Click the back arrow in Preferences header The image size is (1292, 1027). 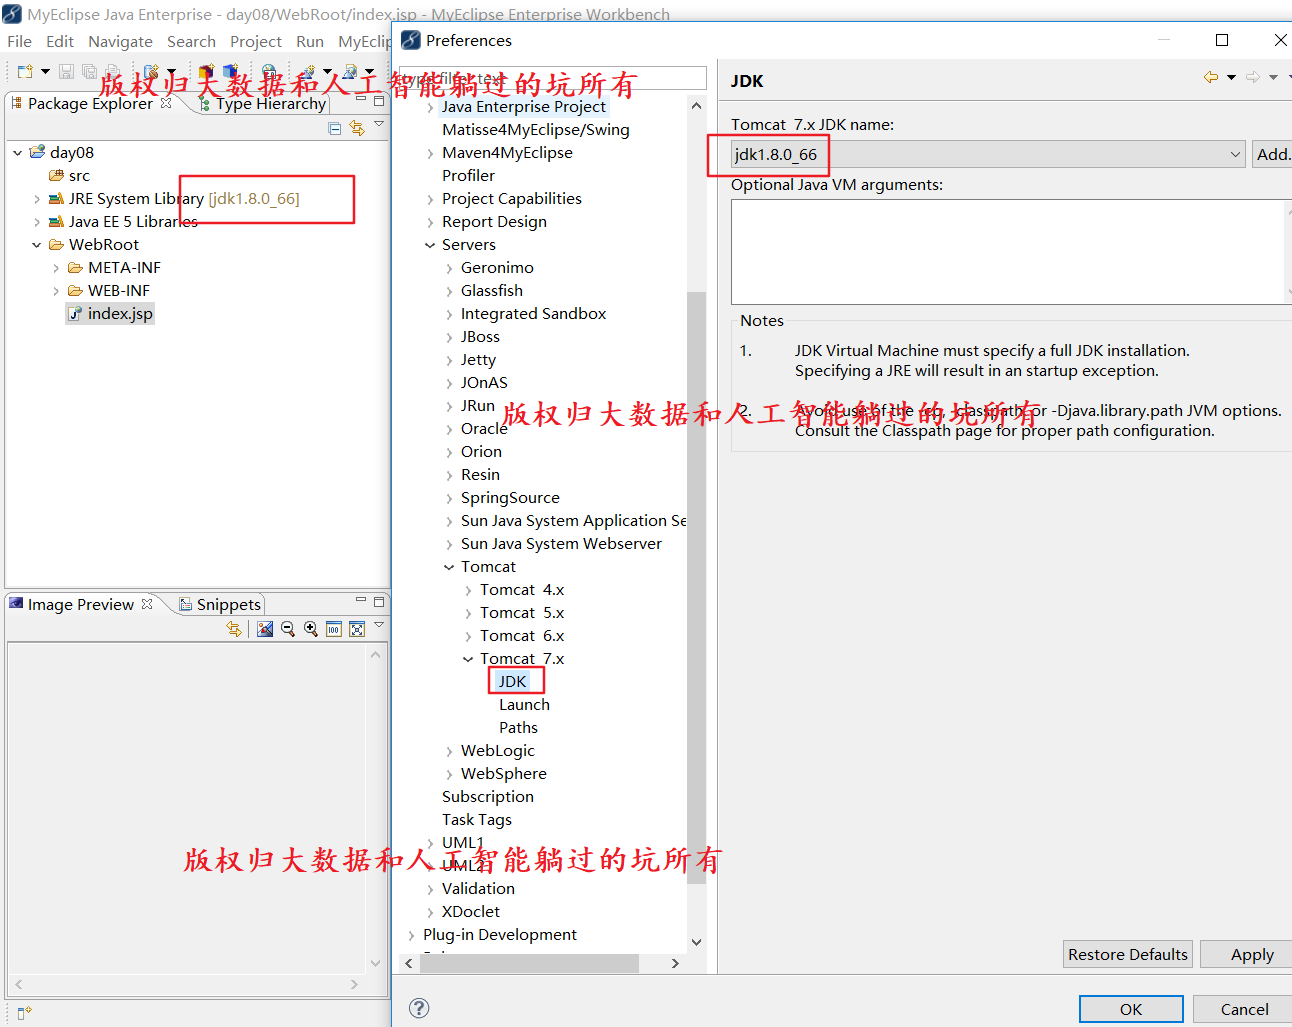(1211, 77)
